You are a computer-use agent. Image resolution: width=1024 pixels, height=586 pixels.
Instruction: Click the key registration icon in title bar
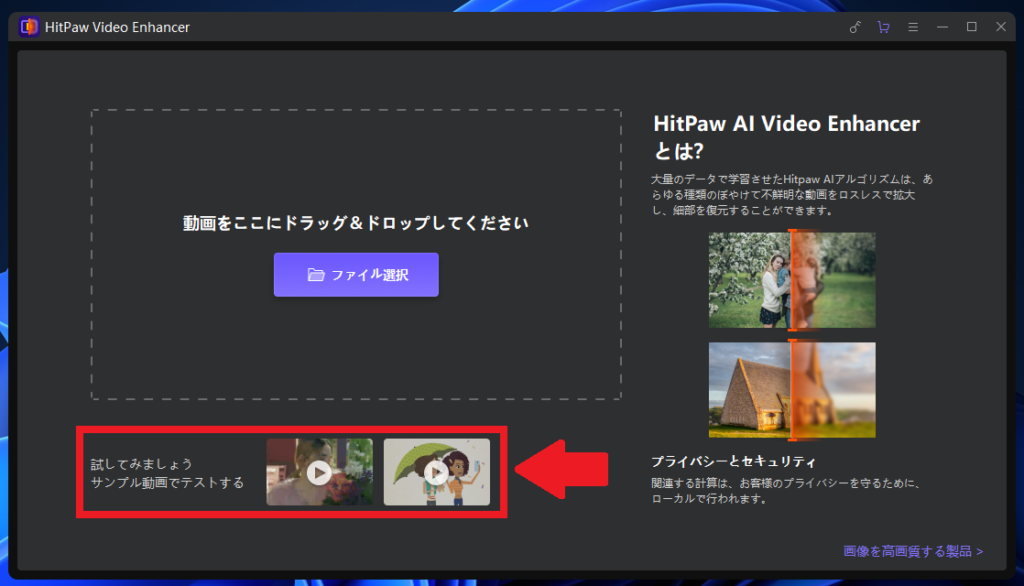coord(855,27)
